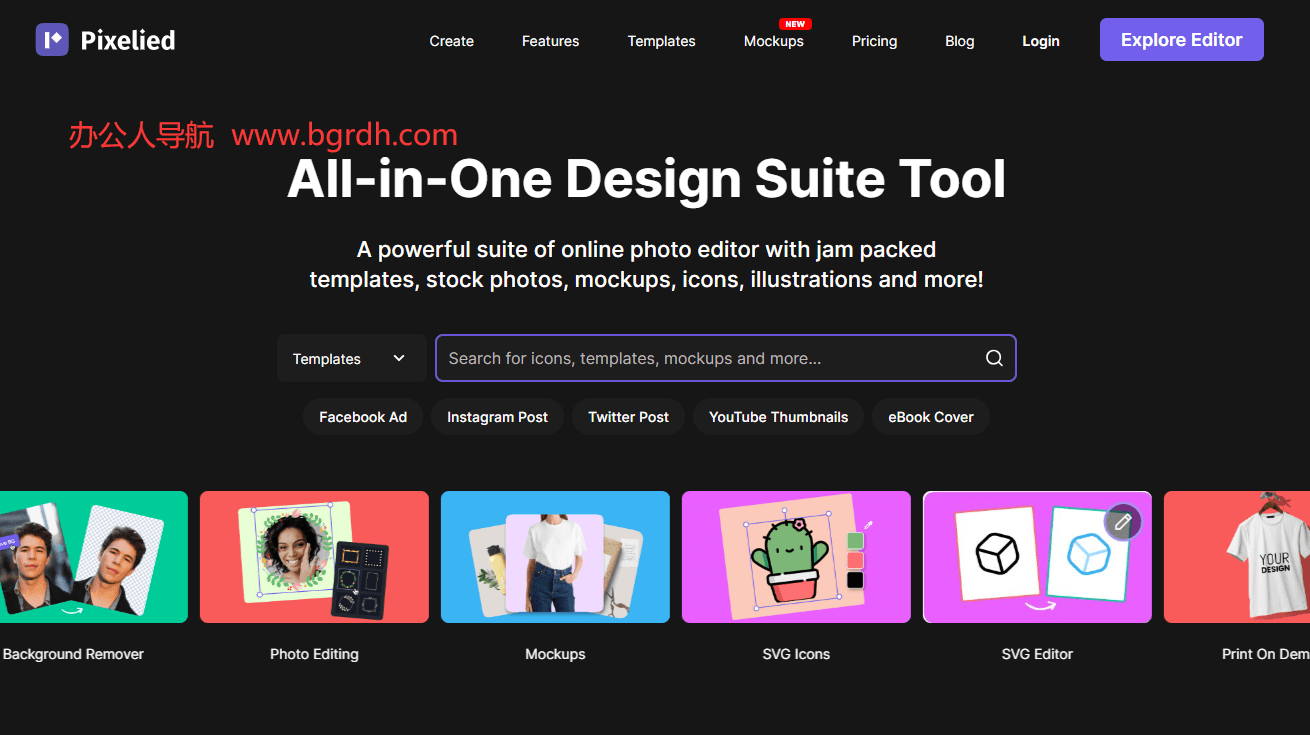Open Mockups page from navigation bar

tap(773, 41)
